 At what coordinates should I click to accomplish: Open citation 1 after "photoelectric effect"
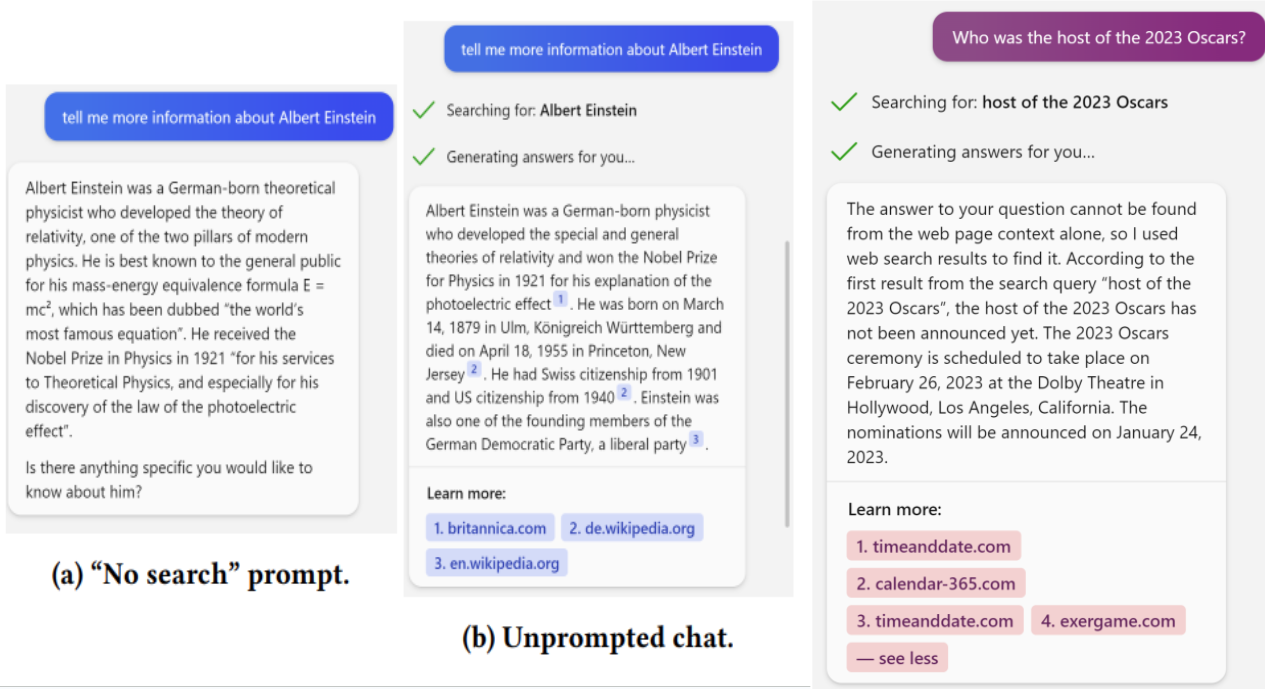pos(561,300)
